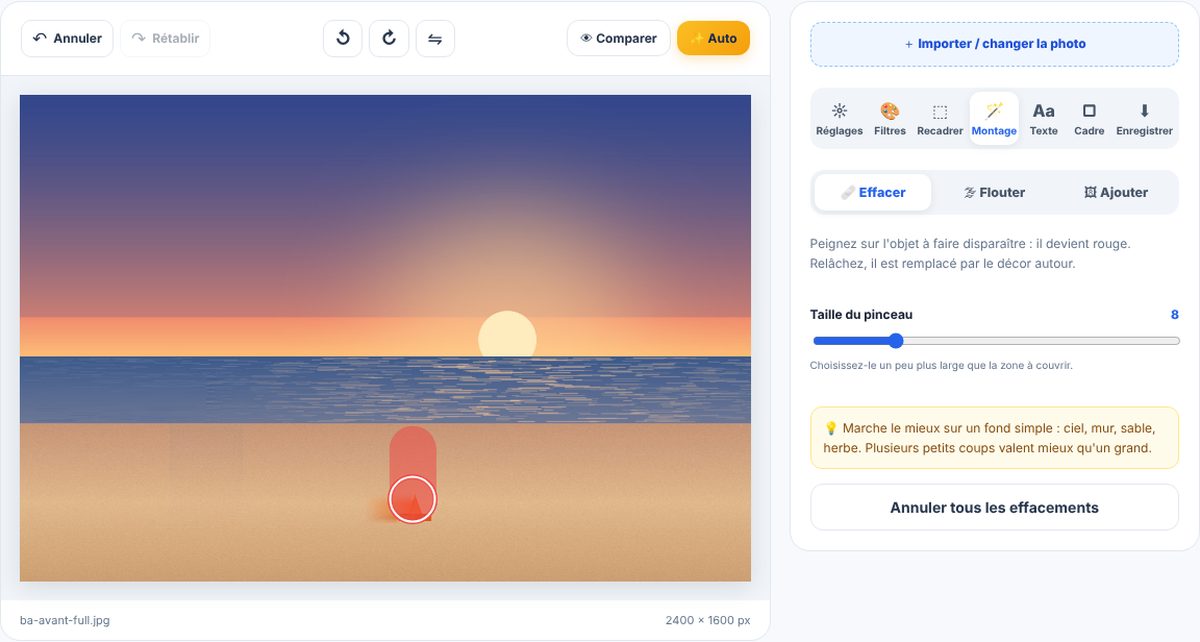Screen dimensions: 1200x642
Task: Rotate the photo counterclockwise
Action: pos(343,38)
